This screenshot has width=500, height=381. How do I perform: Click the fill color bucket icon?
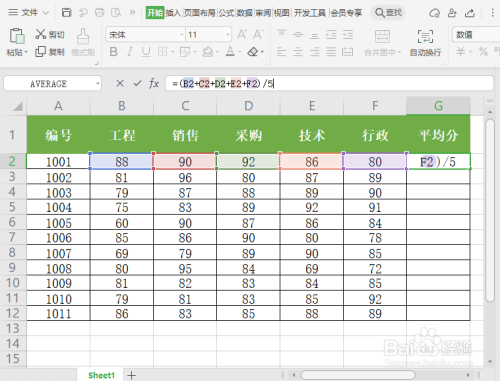[208, 52]
